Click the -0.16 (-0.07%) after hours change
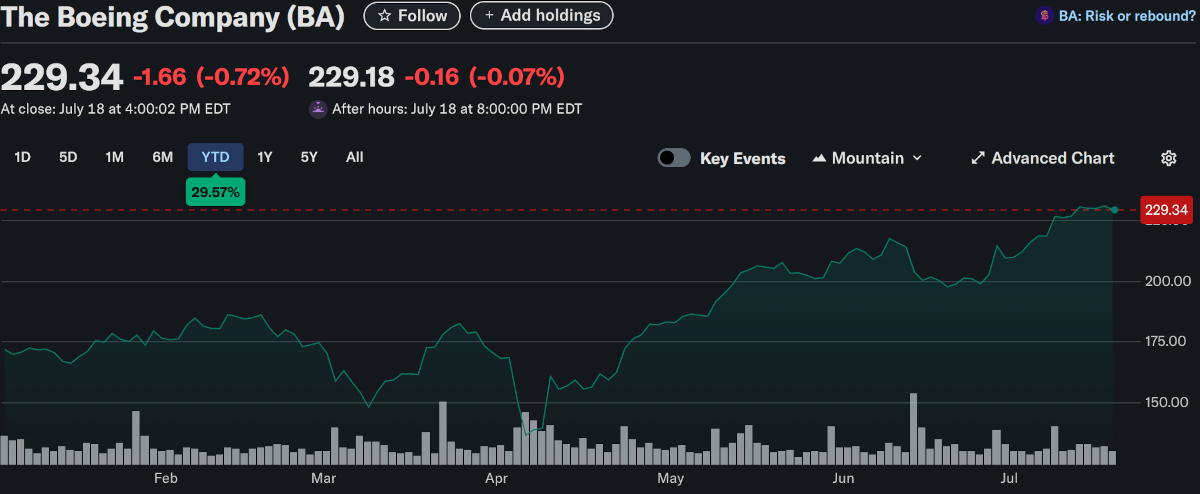 pos(485,76)
